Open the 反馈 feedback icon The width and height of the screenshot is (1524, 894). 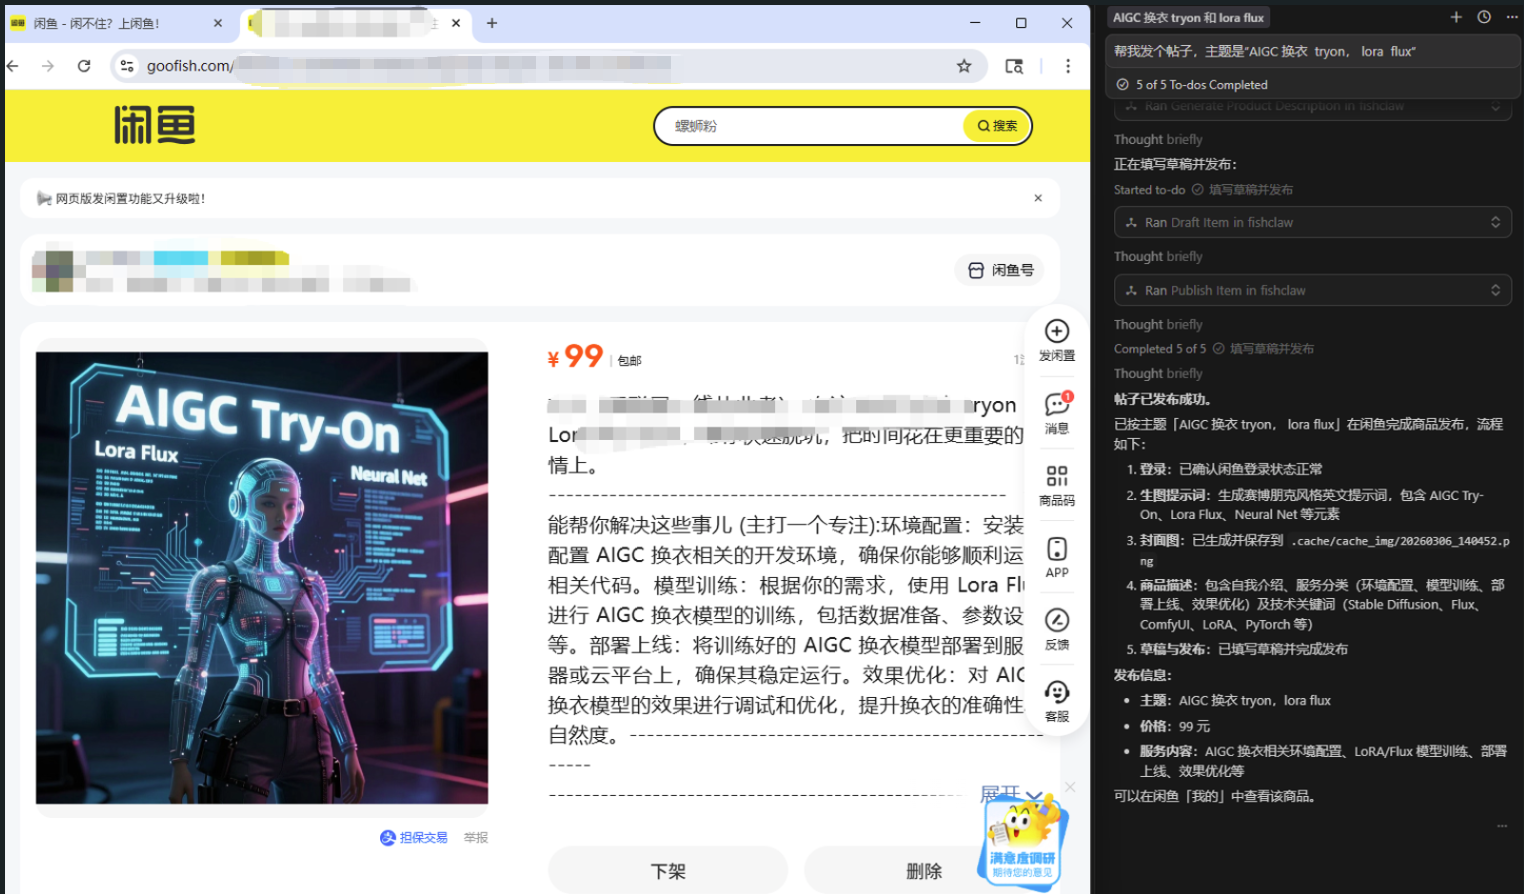click(x=1057, y=629)
